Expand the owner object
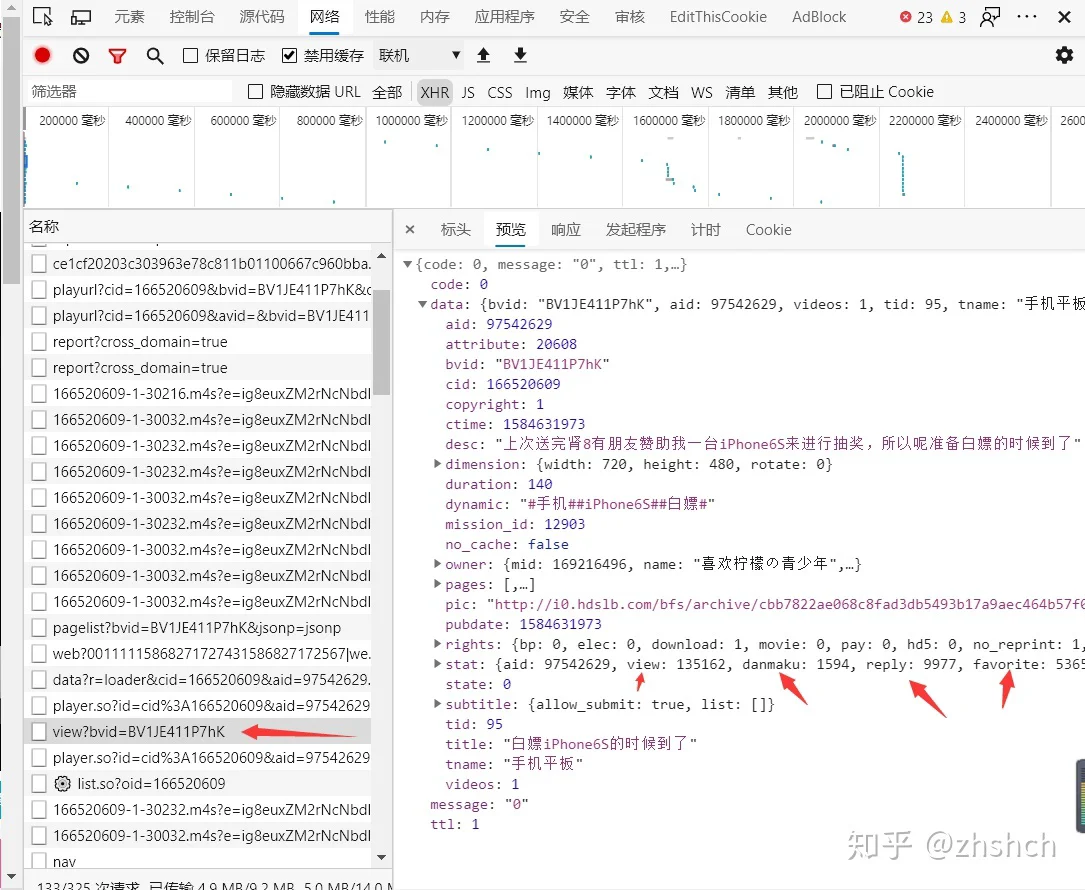Screen dimensions: 1085x890 pyautogui.click(x=437, y=564)
